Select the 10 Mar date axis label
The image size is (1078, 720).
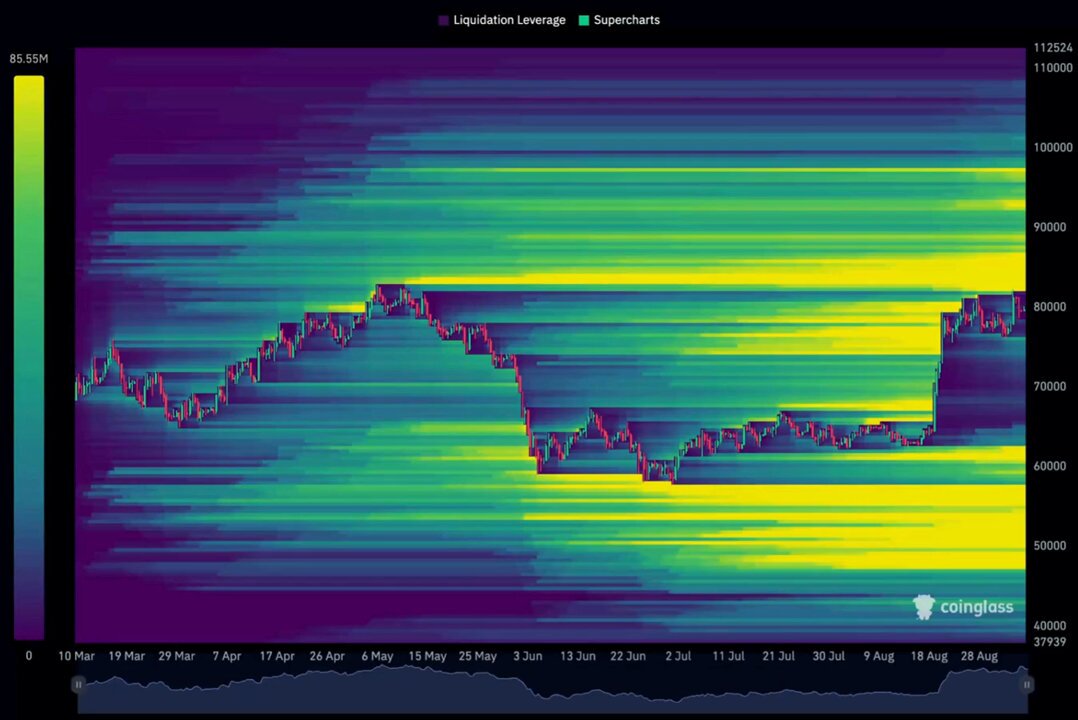pos(76,656)
